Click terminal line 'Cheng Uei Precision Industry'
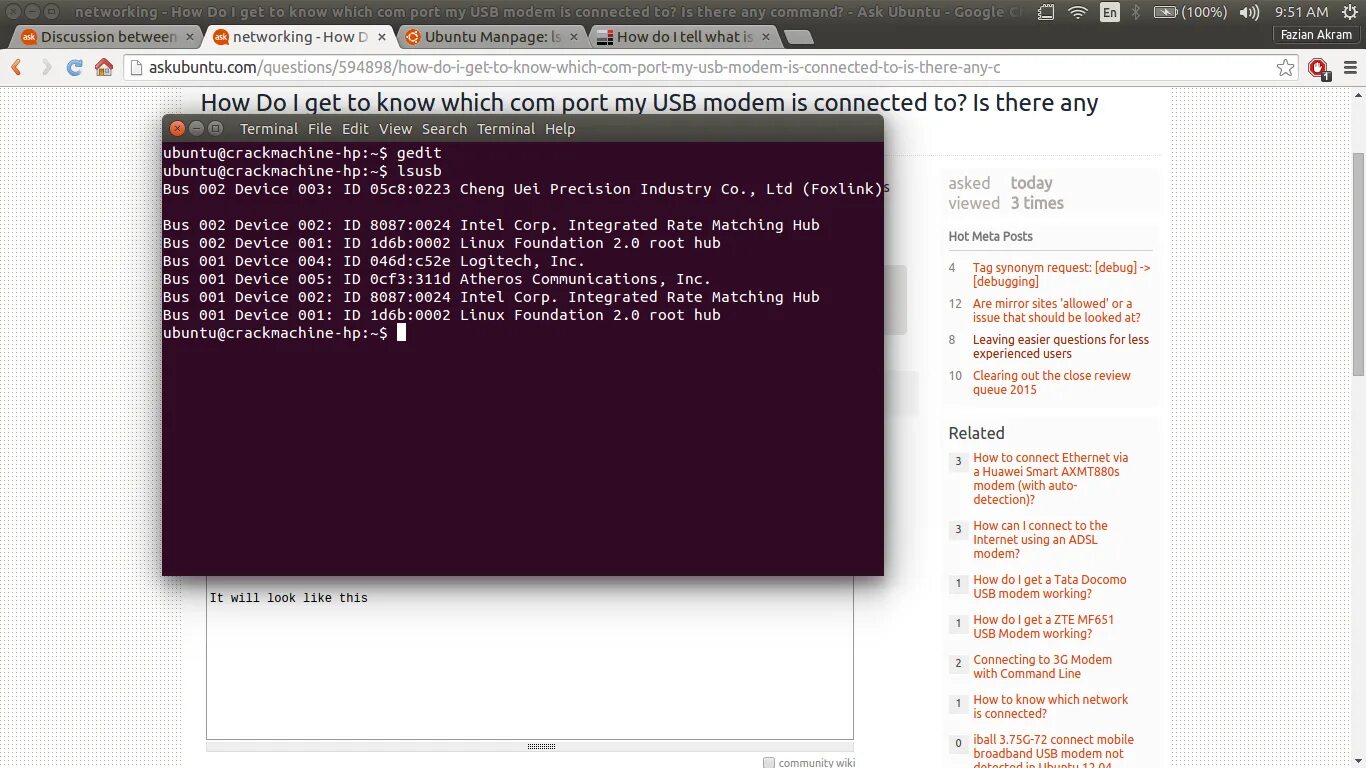This screenshot has width=1366, height=768. [x=523, y=189]
